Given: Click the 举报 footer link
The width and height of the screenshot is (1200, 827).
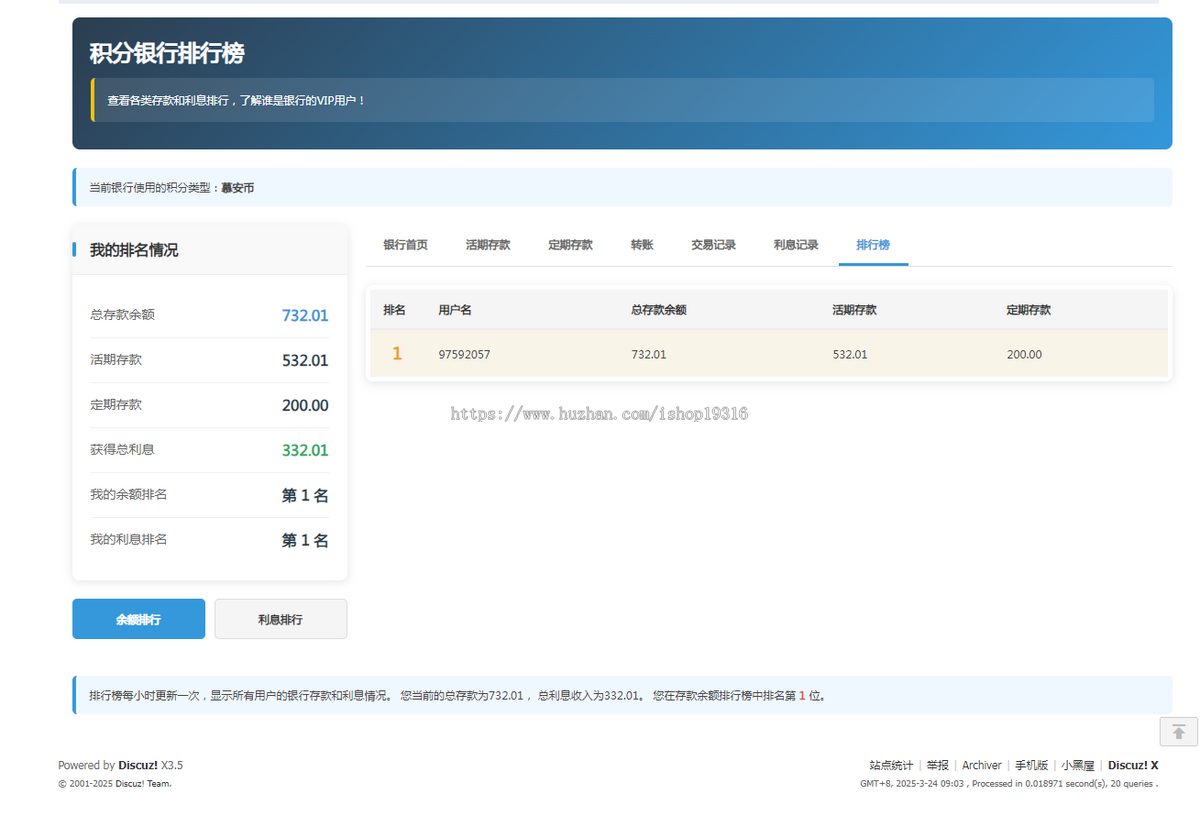Looking at the screenshot, I should pos(938,765).
